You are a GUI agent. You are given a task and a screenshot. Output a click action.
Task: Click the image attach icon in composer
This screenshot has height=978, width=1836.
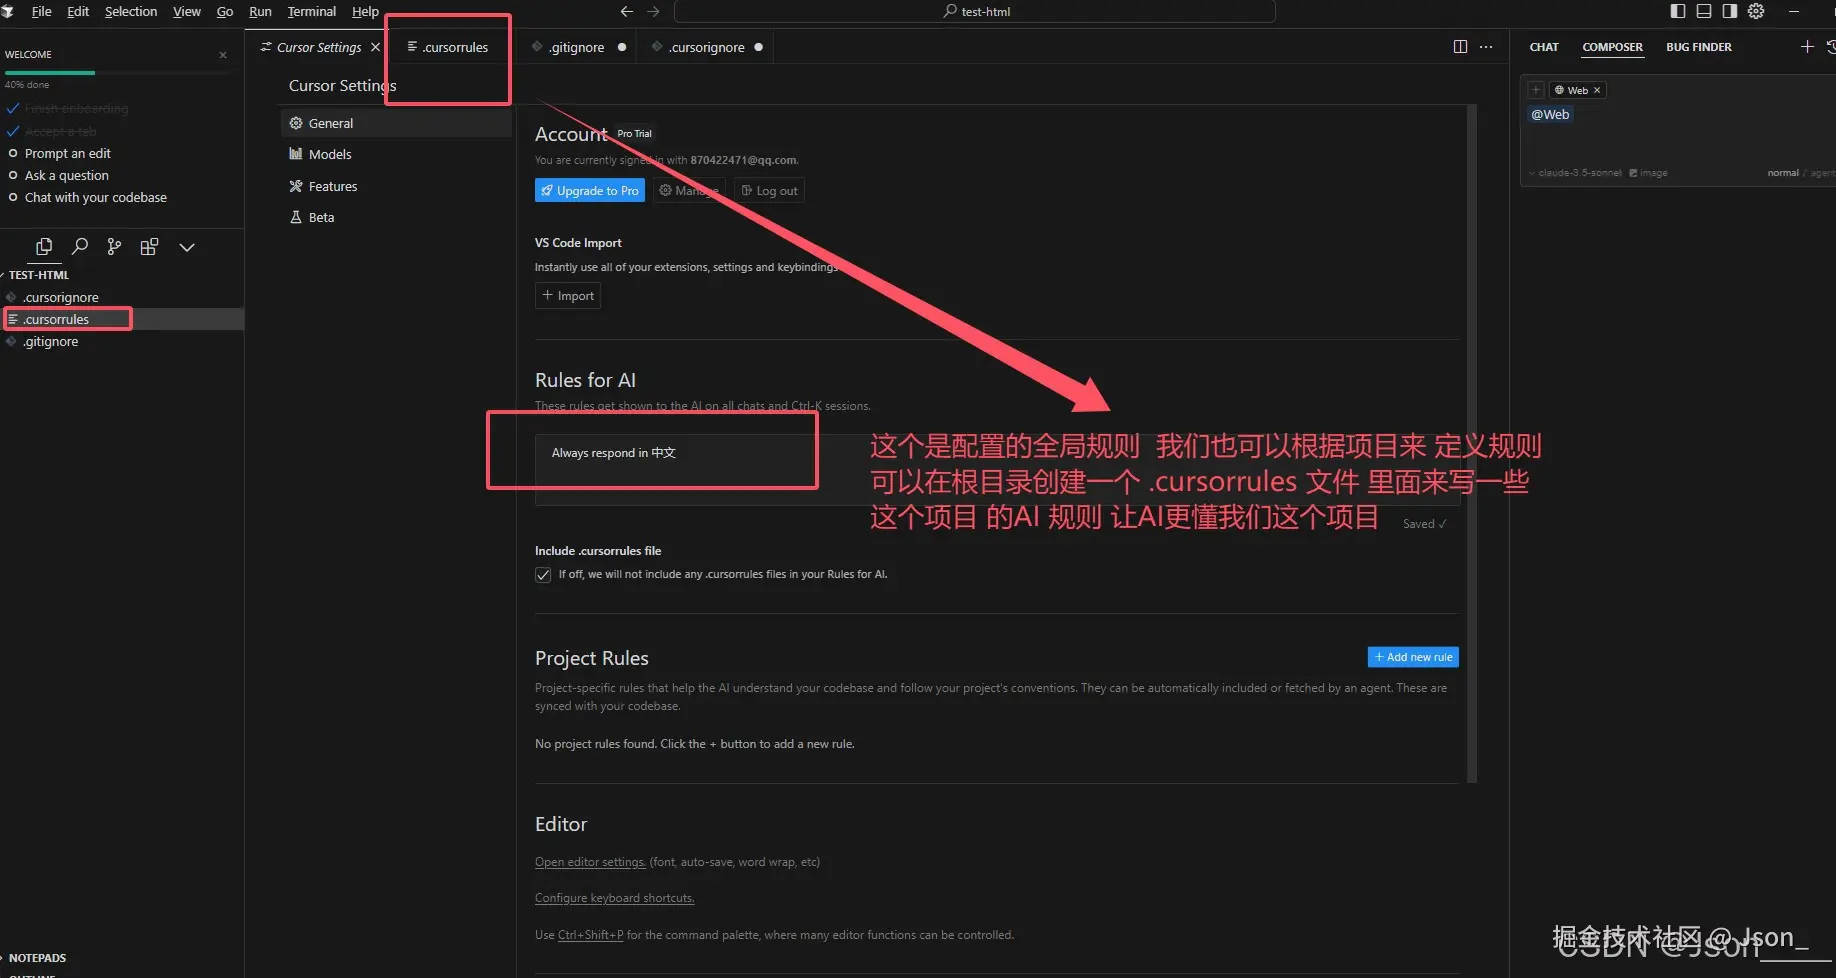[1648, 173]
